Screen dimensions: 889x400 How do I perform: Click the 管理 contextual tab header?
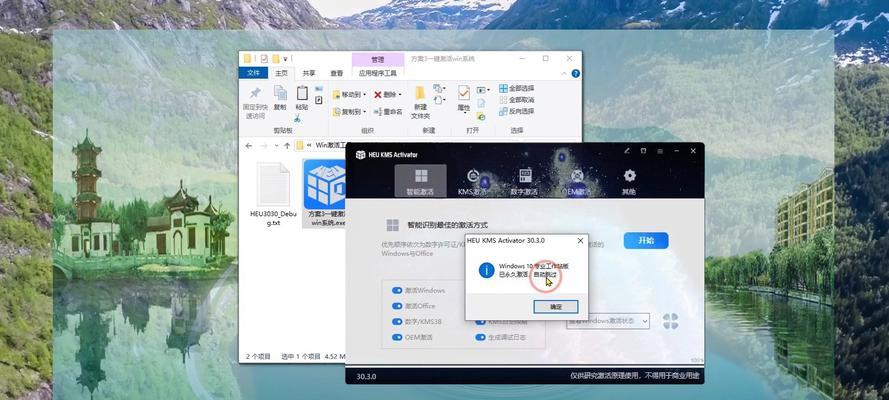(x=378, y=59)
